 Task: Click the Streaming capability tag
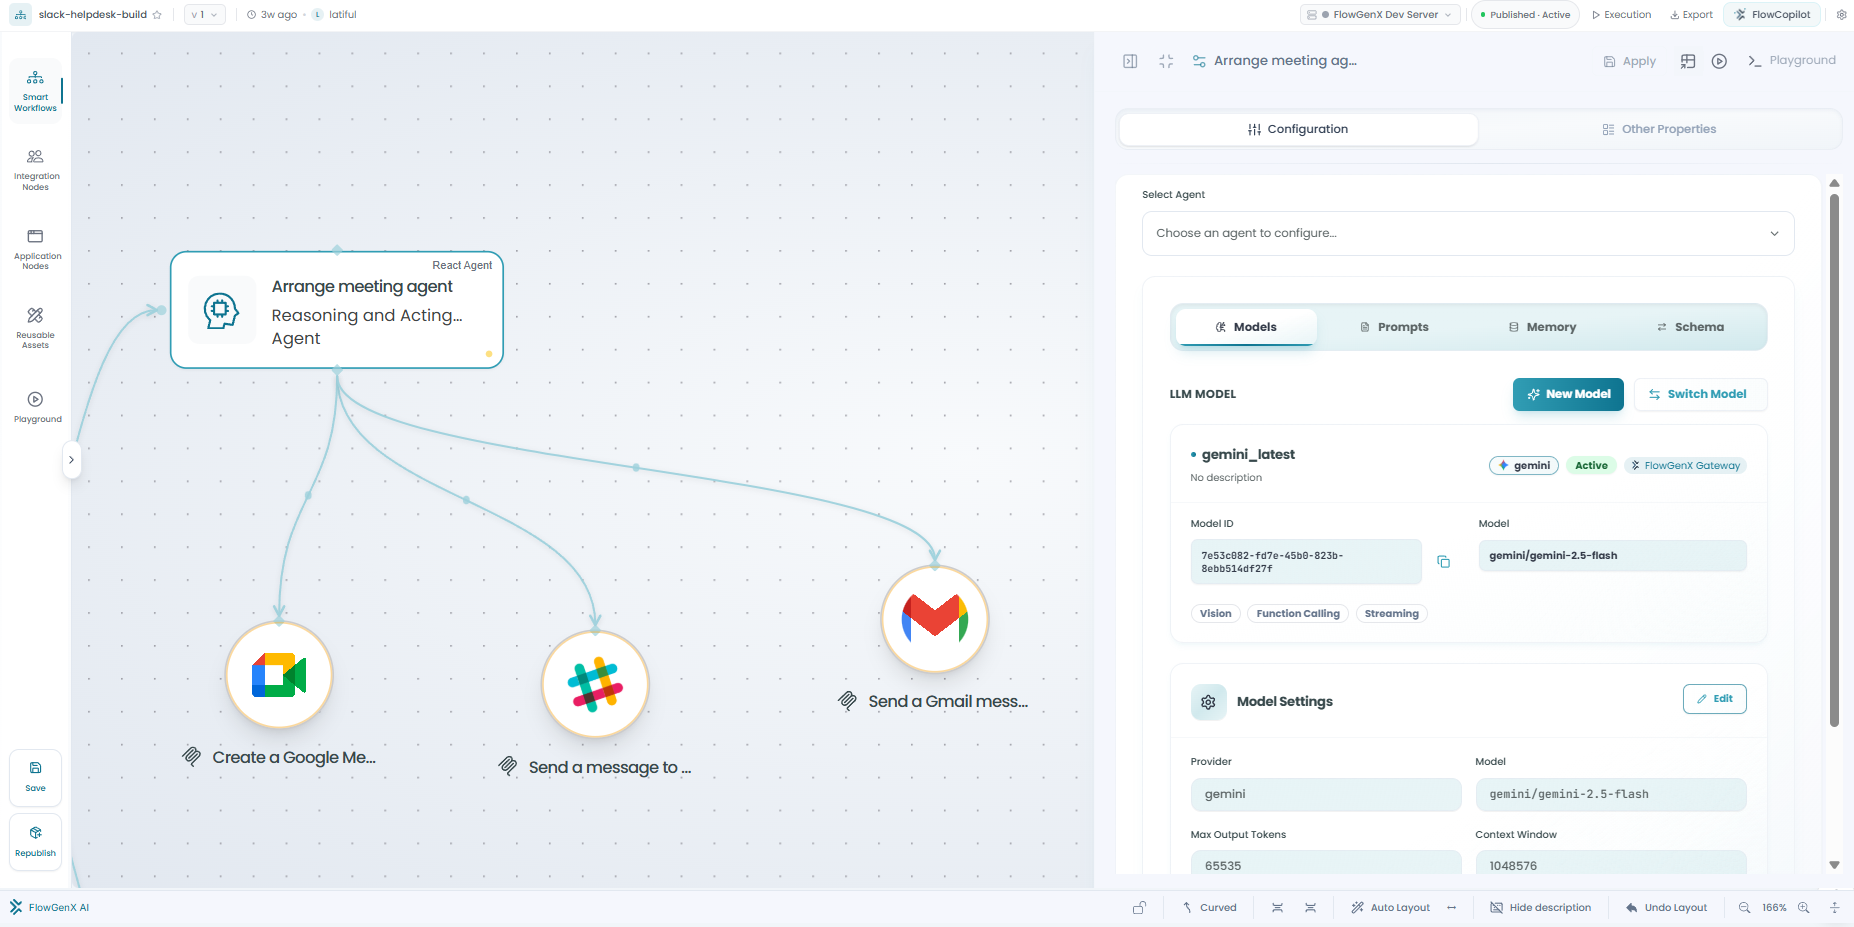coord(1391,614)
